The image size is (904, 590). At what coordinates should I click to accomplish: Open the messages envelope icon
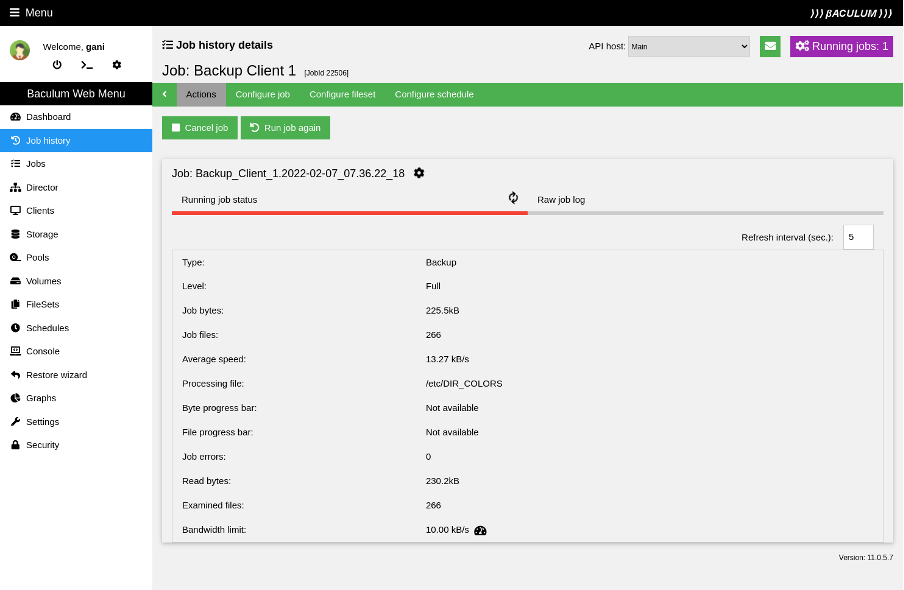769,46
